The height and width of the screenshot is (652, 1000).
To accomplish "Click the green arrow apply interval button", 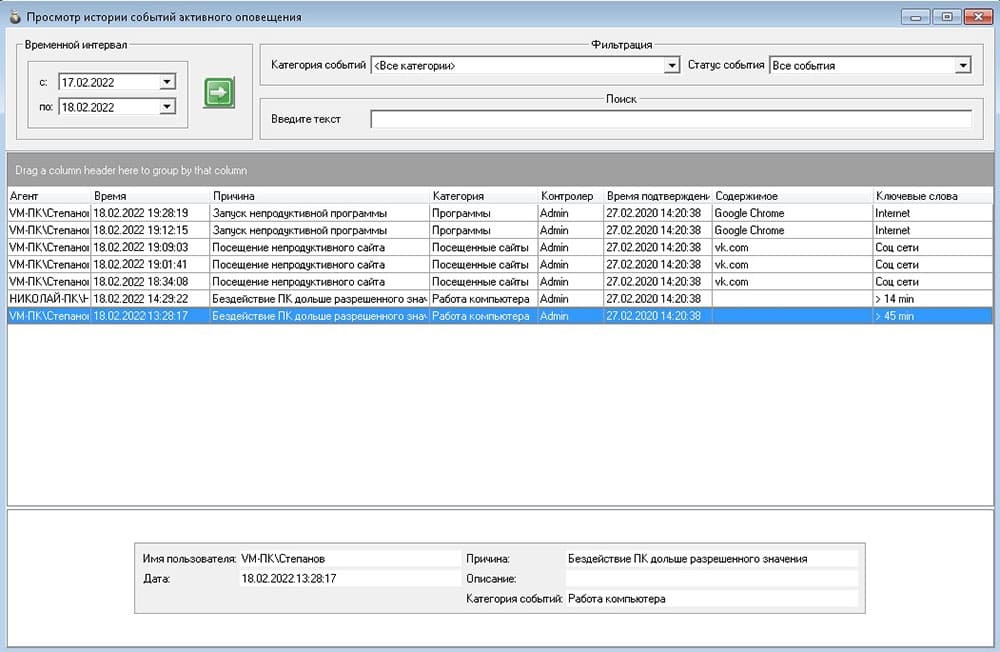I will point(219,93).
